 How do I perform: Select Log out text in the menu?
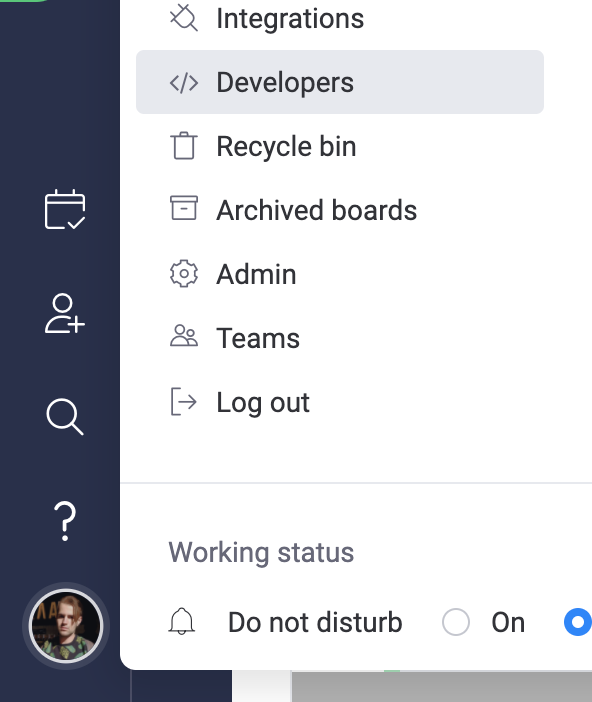click(x=263, y=403)
